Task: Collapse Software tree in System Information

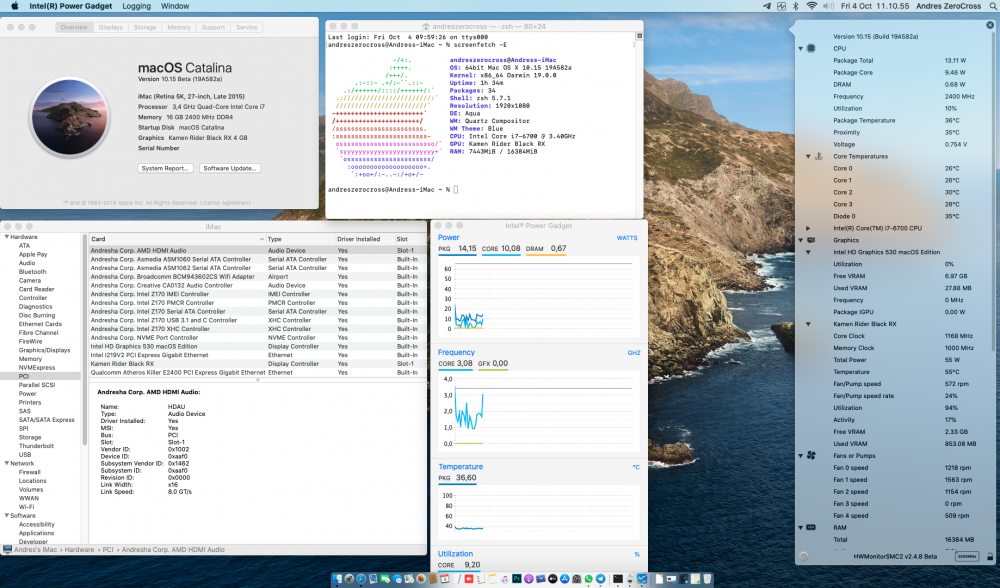Action: [7, 516]
